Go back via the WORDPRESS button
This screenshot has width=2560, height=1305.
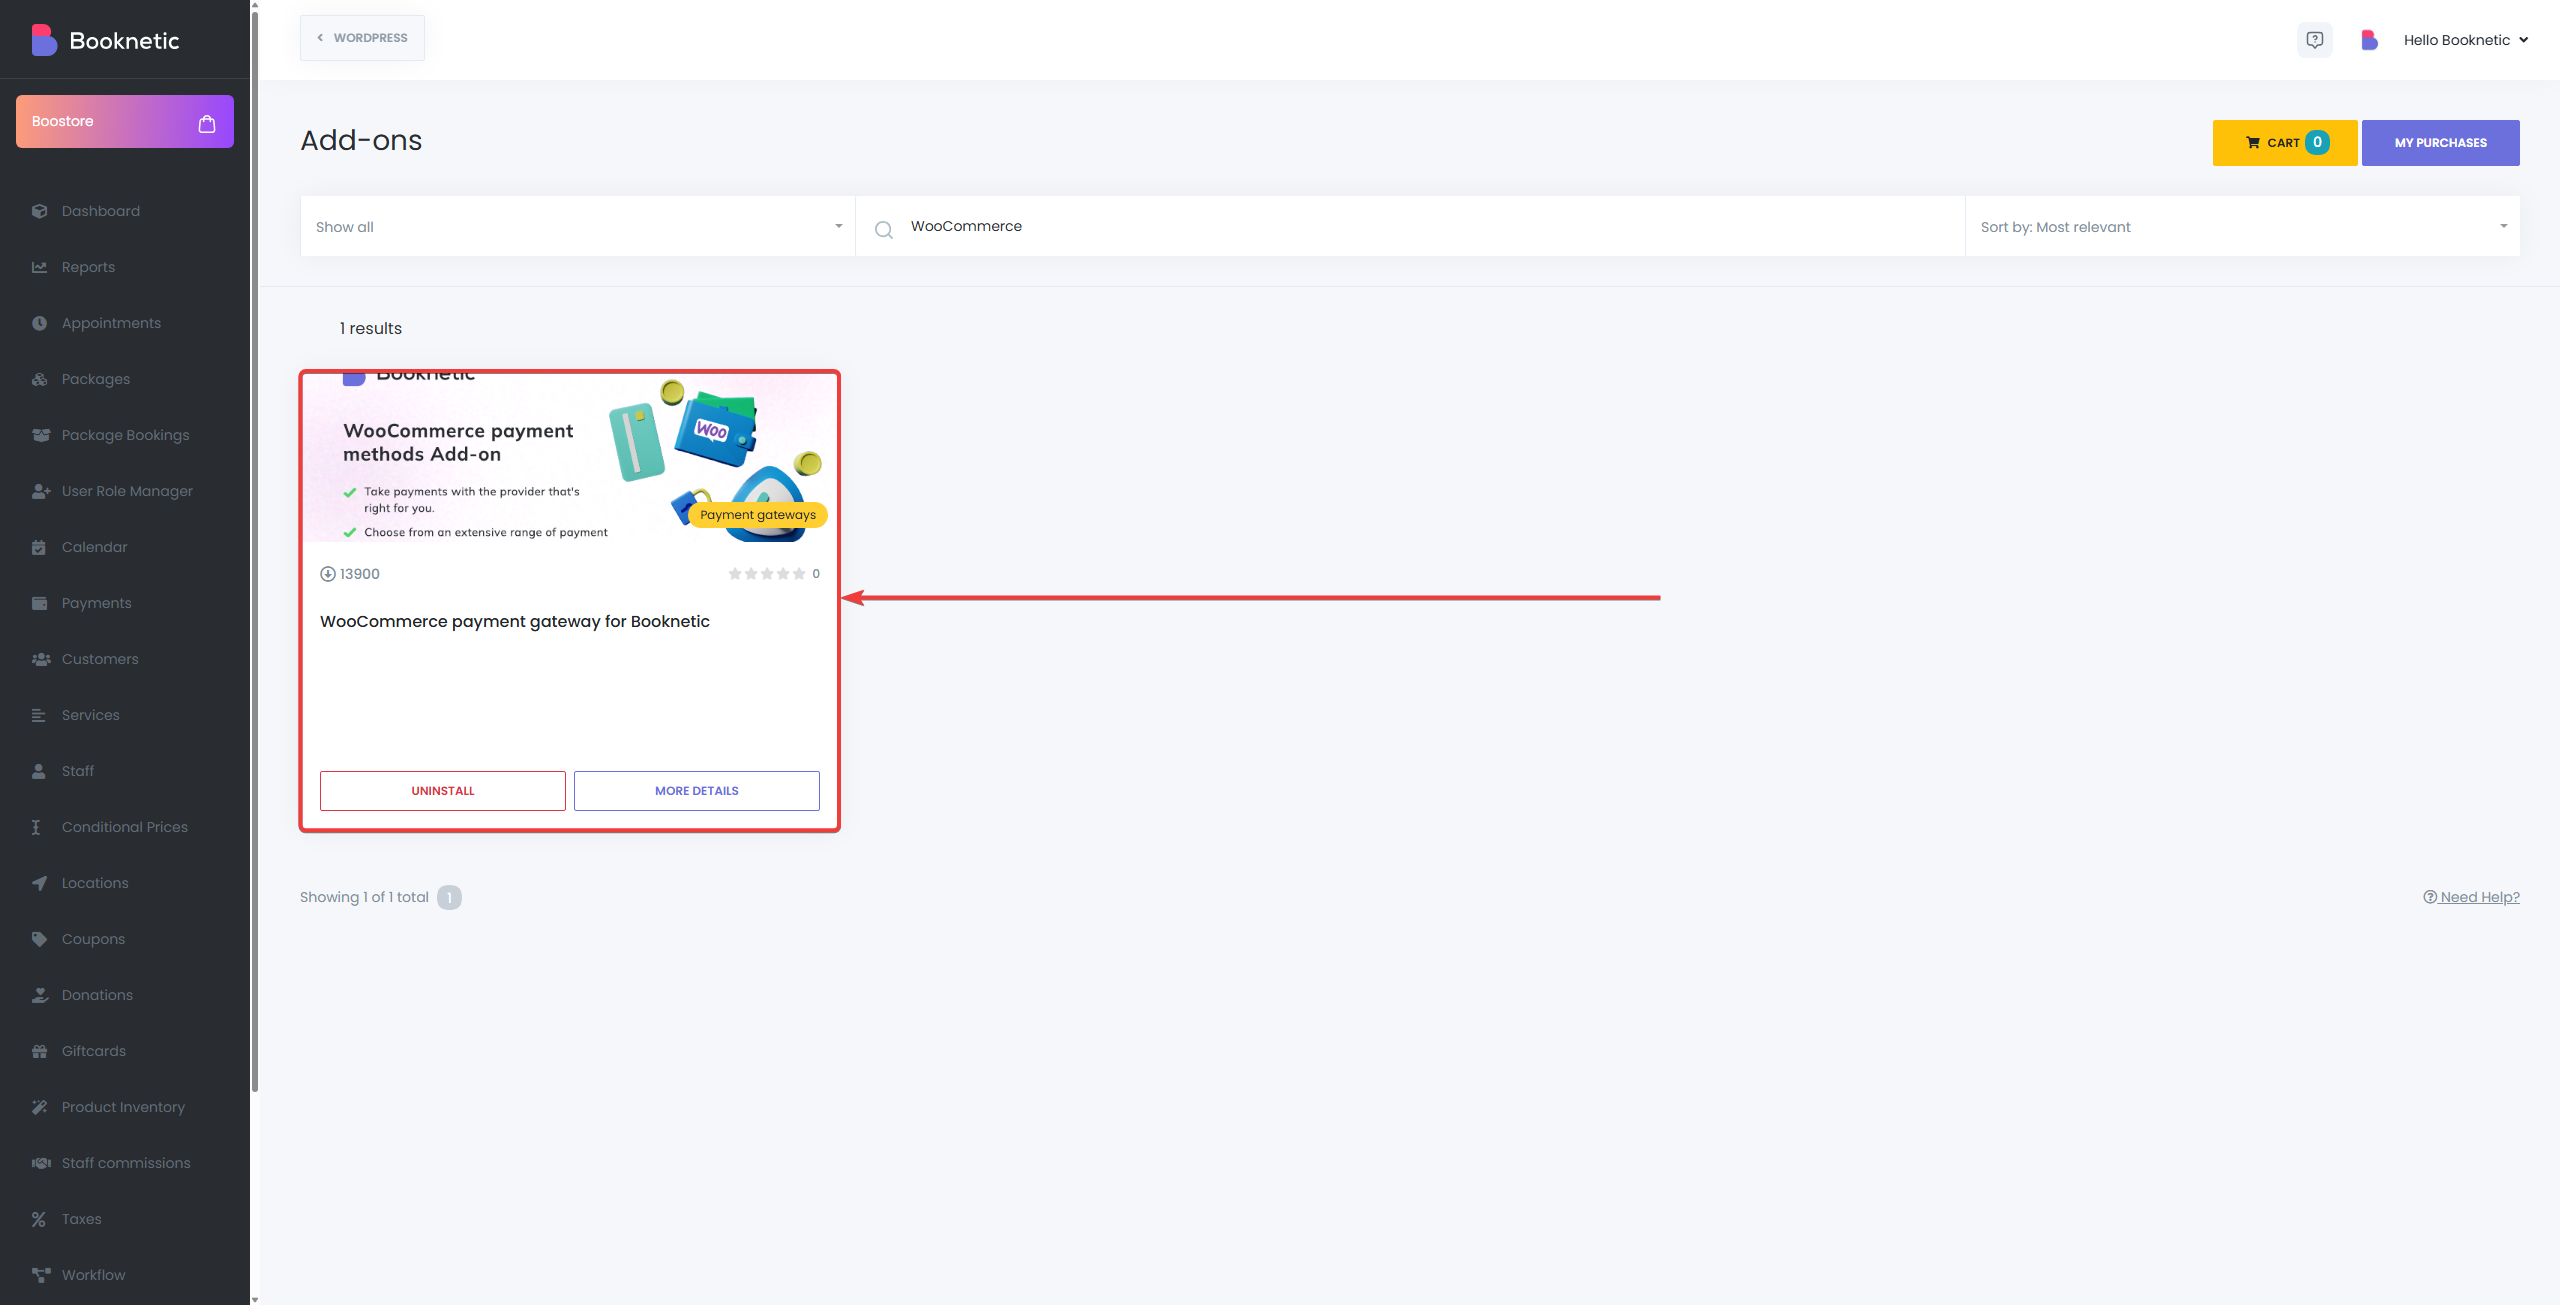[x=362, y=38]
